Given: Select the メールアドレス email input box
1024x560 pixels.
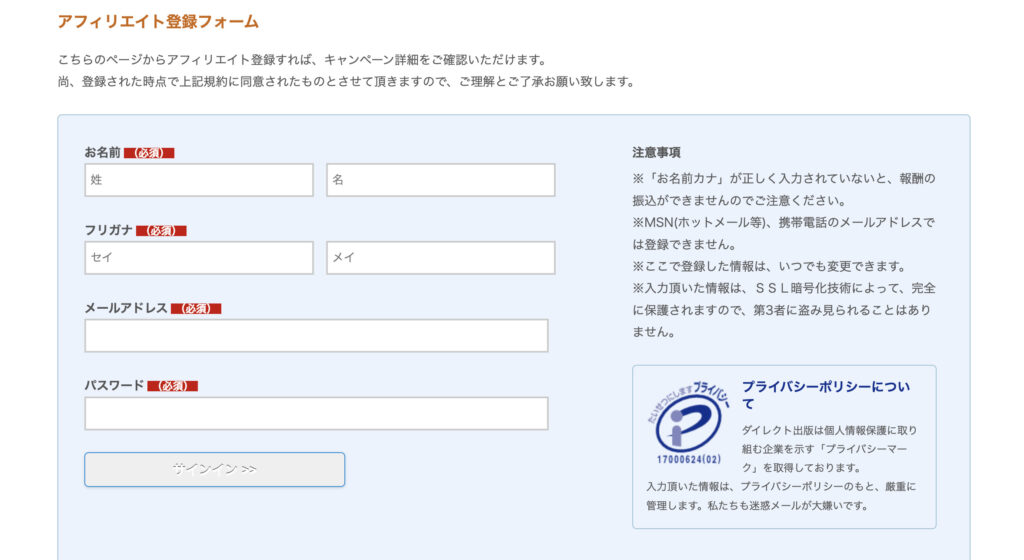Looking at the screenshot, I should 316,335.
